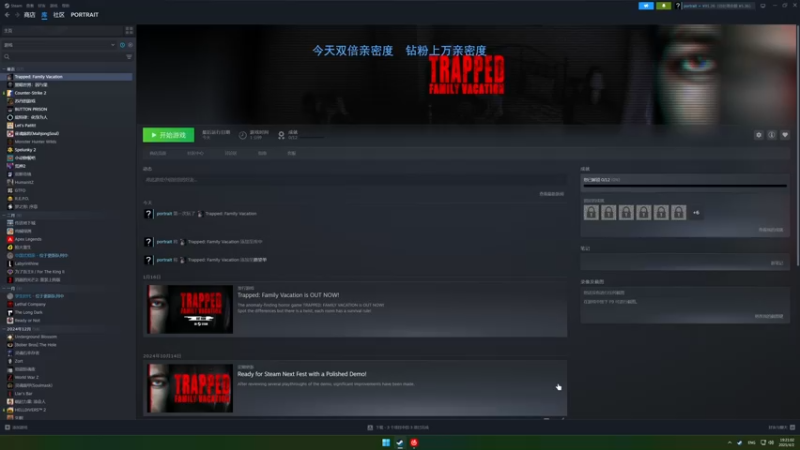The width and height of the screenshot is (800, 450).
Task: Add game to favorites heart icon
Action: (x=785, y=135)
